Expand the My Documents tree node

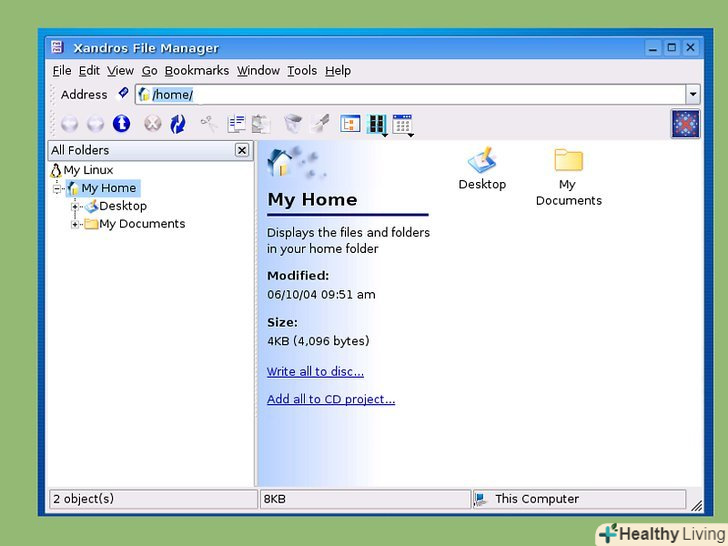pos(75,224)
